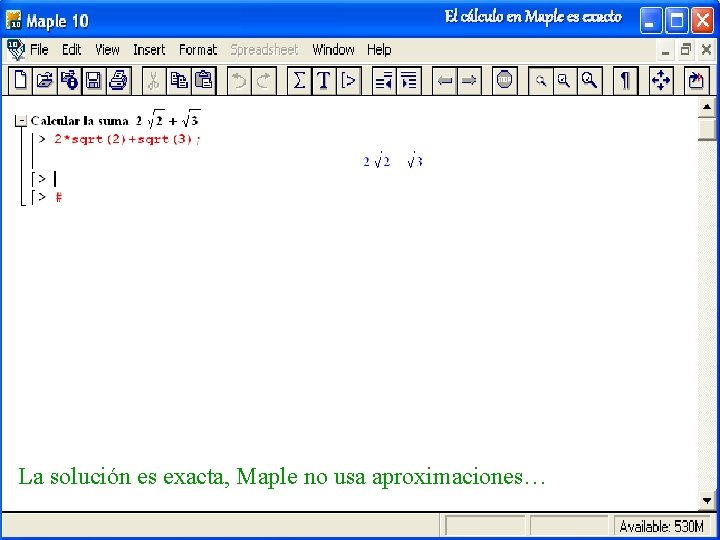Open the Help menu
720x540 pixels.
point(379,50)
